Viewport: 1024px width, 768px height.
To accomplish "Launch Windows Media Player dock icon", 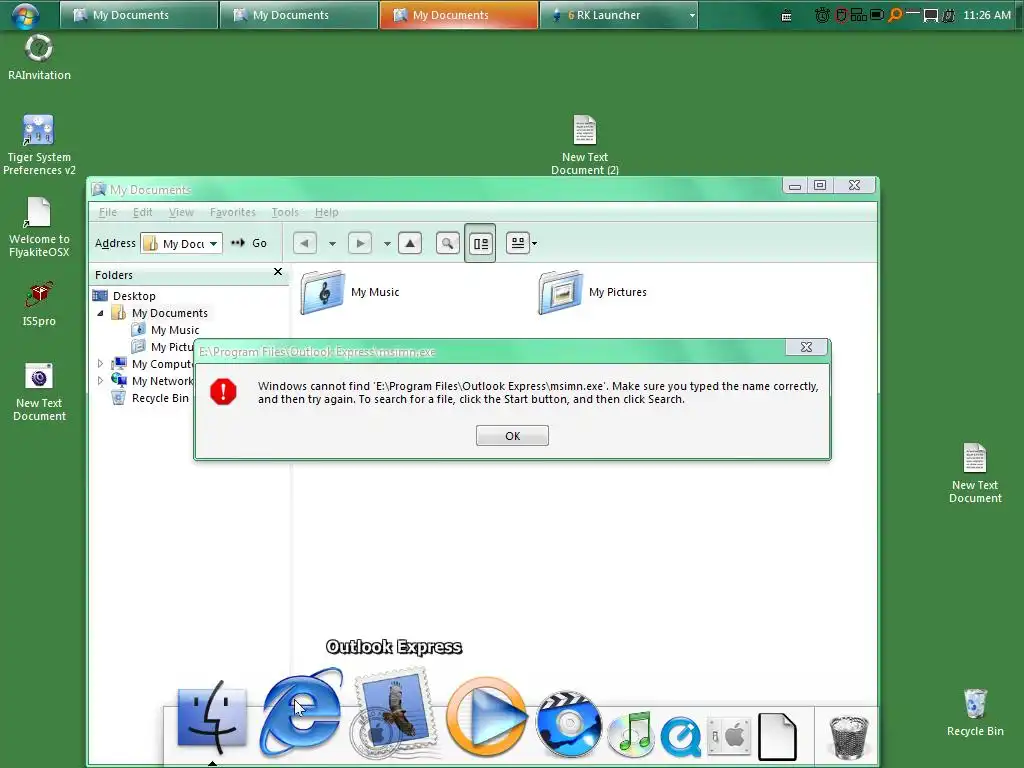I will 486,716.
